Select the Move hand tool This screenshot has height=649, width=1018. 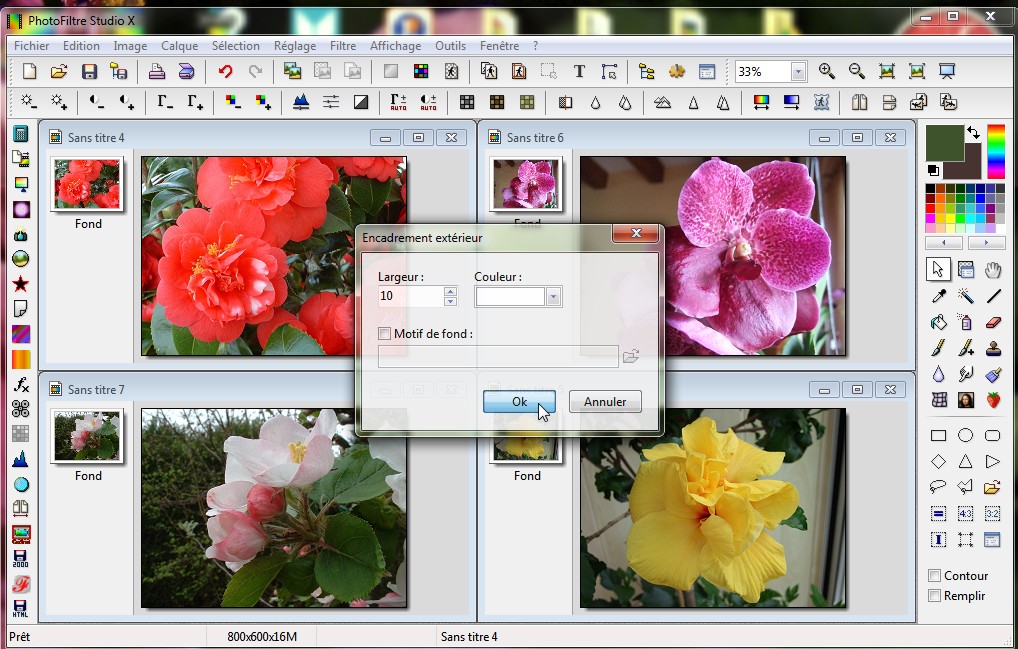point(993,269)
